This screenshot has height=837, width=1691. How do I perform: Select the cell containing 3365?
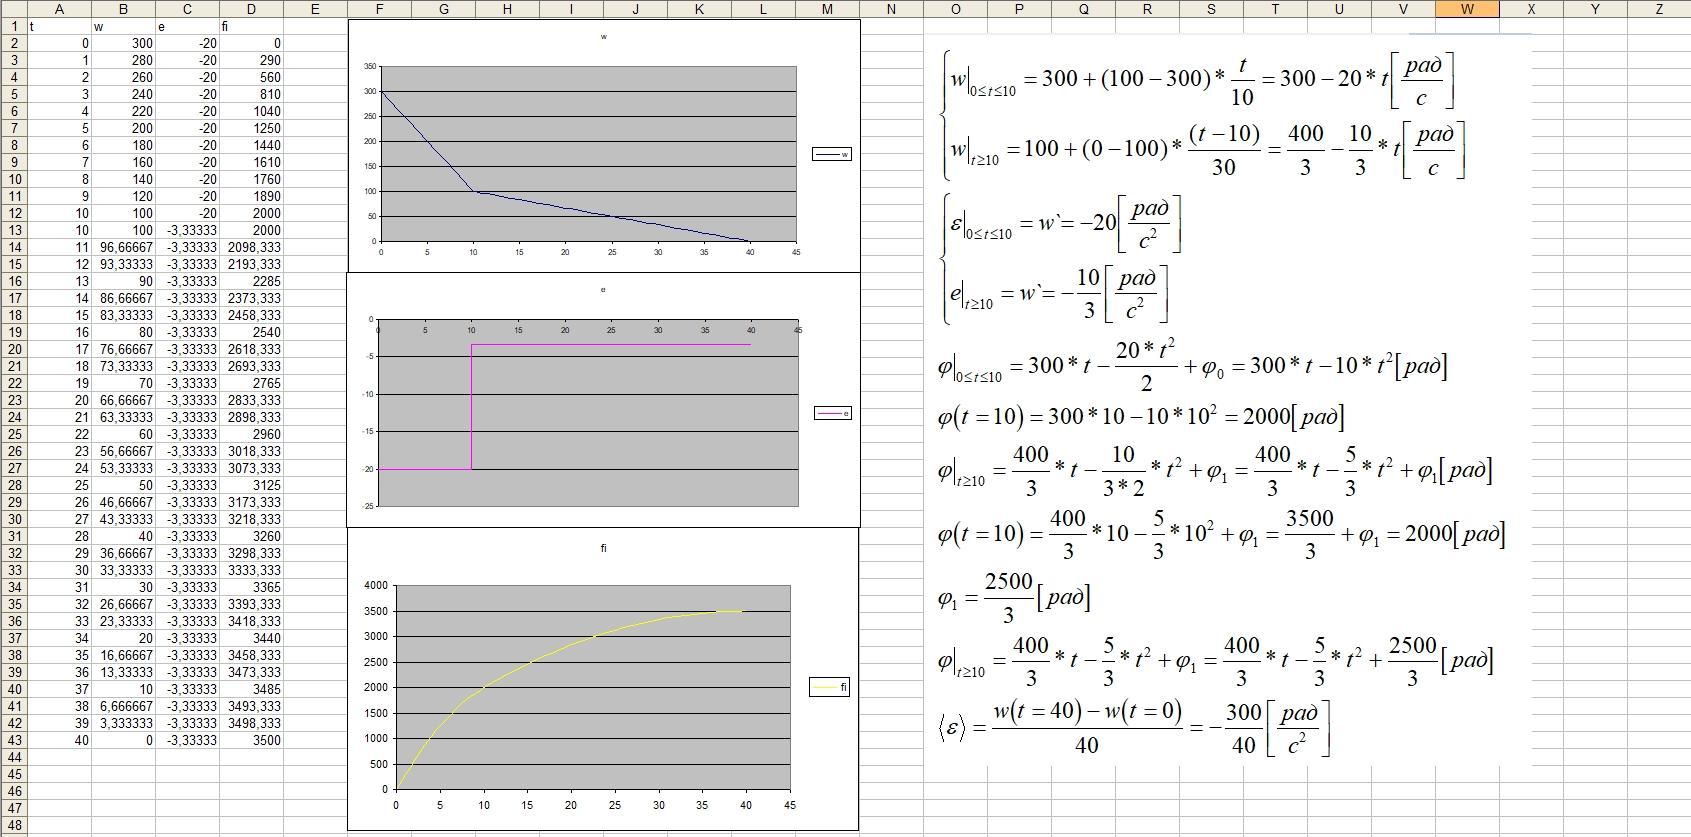pos(251,587)
